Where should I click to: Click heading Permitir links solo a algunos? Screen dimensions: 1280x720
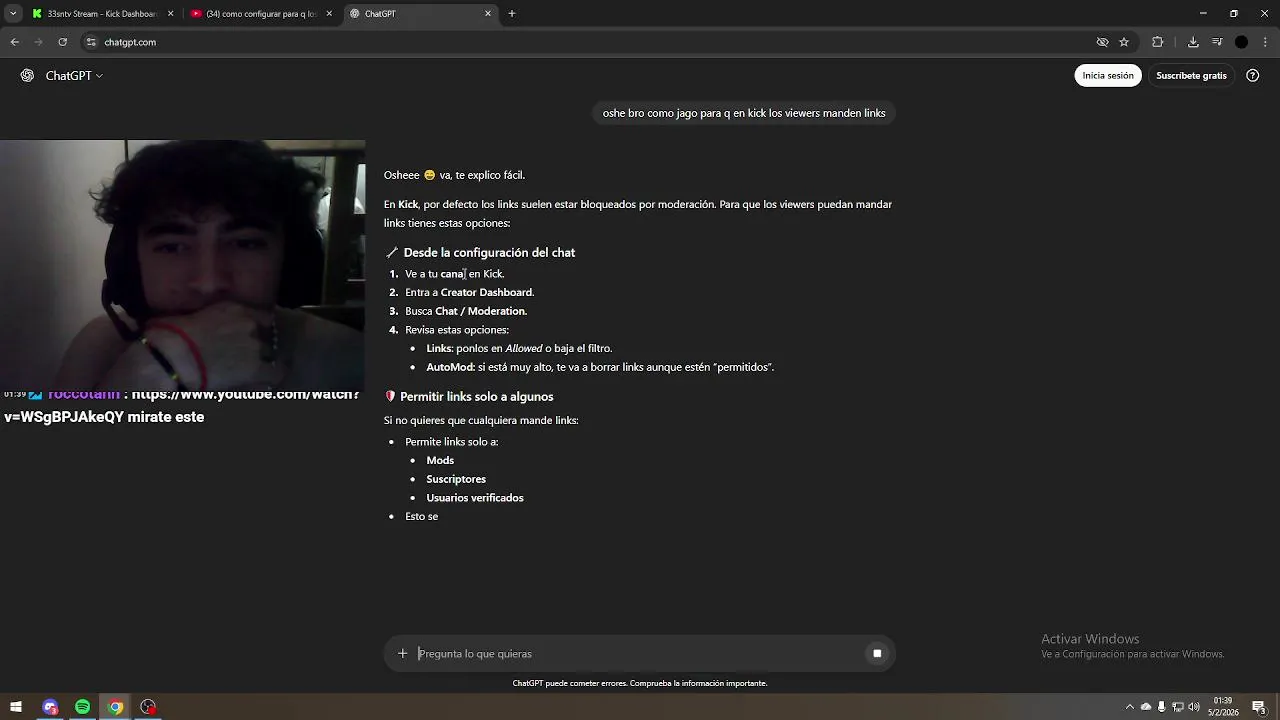click(477, 397)
